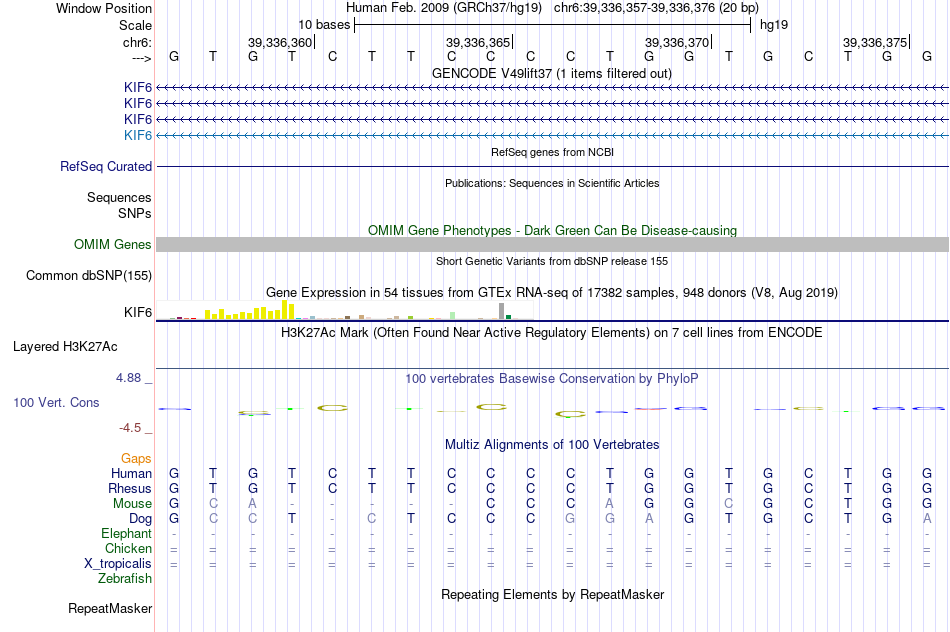950x632 pixels.
Task: Select the Rhesus alignment row label
Action: (x=130, y=488)
